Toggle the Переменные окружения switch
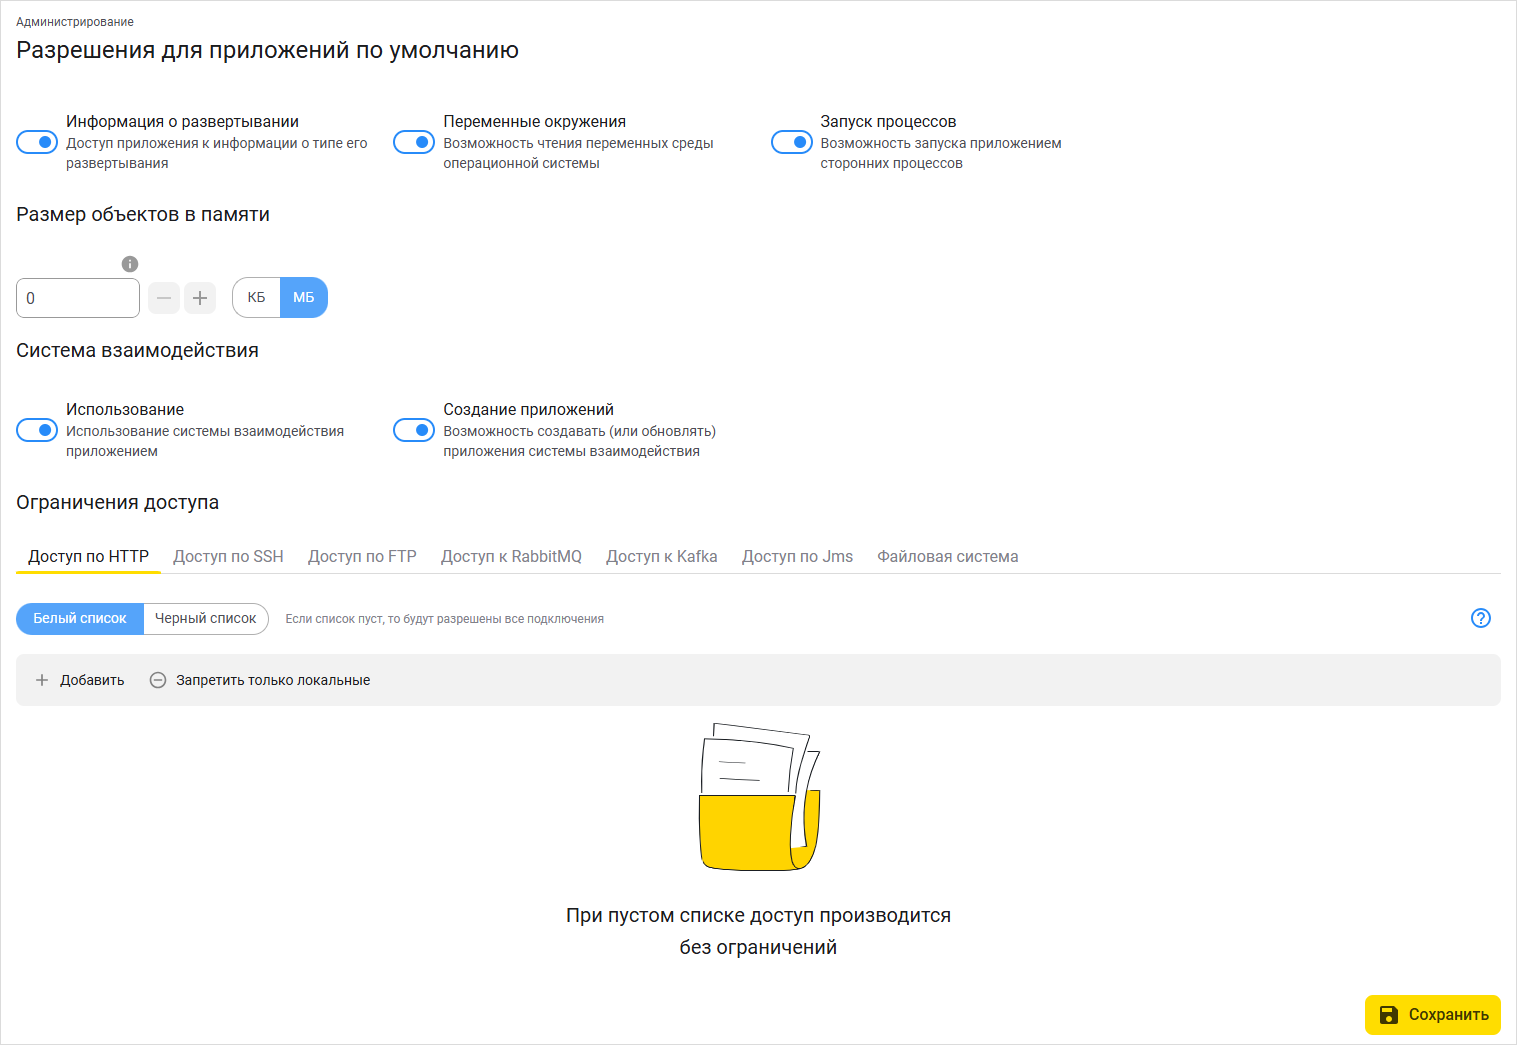Viewport: 1517px width, 1045px height. (414, 142)
